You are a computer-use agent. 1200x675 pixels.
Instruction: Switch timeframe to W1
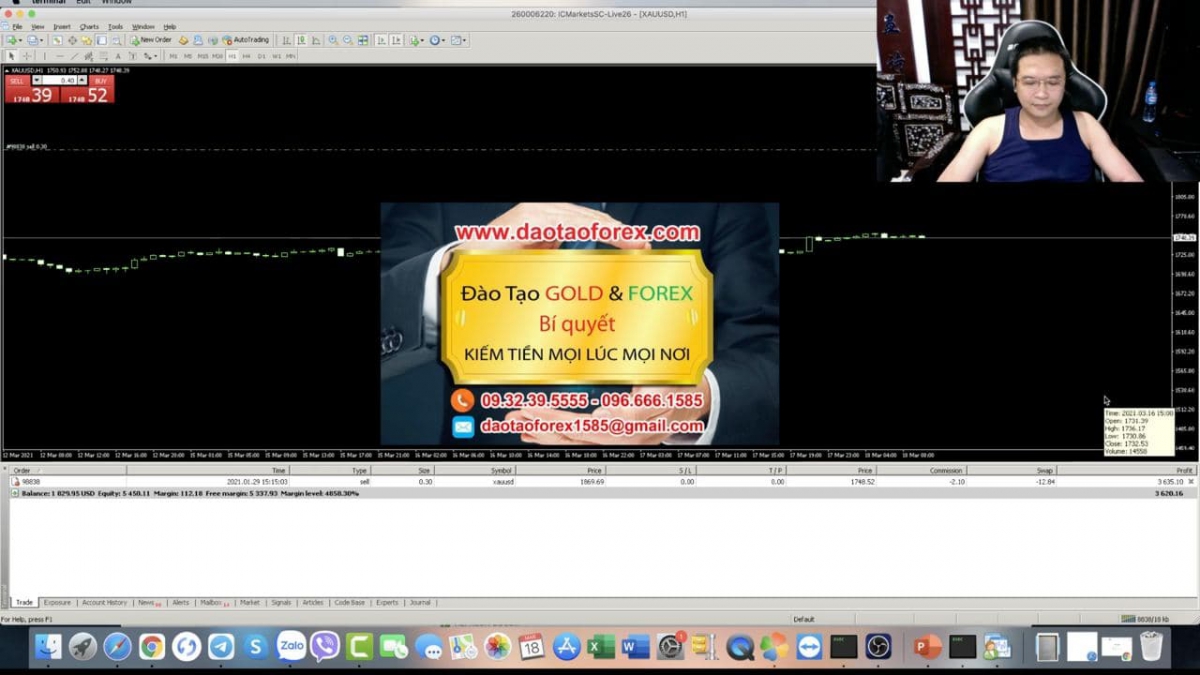click(276, 56)
